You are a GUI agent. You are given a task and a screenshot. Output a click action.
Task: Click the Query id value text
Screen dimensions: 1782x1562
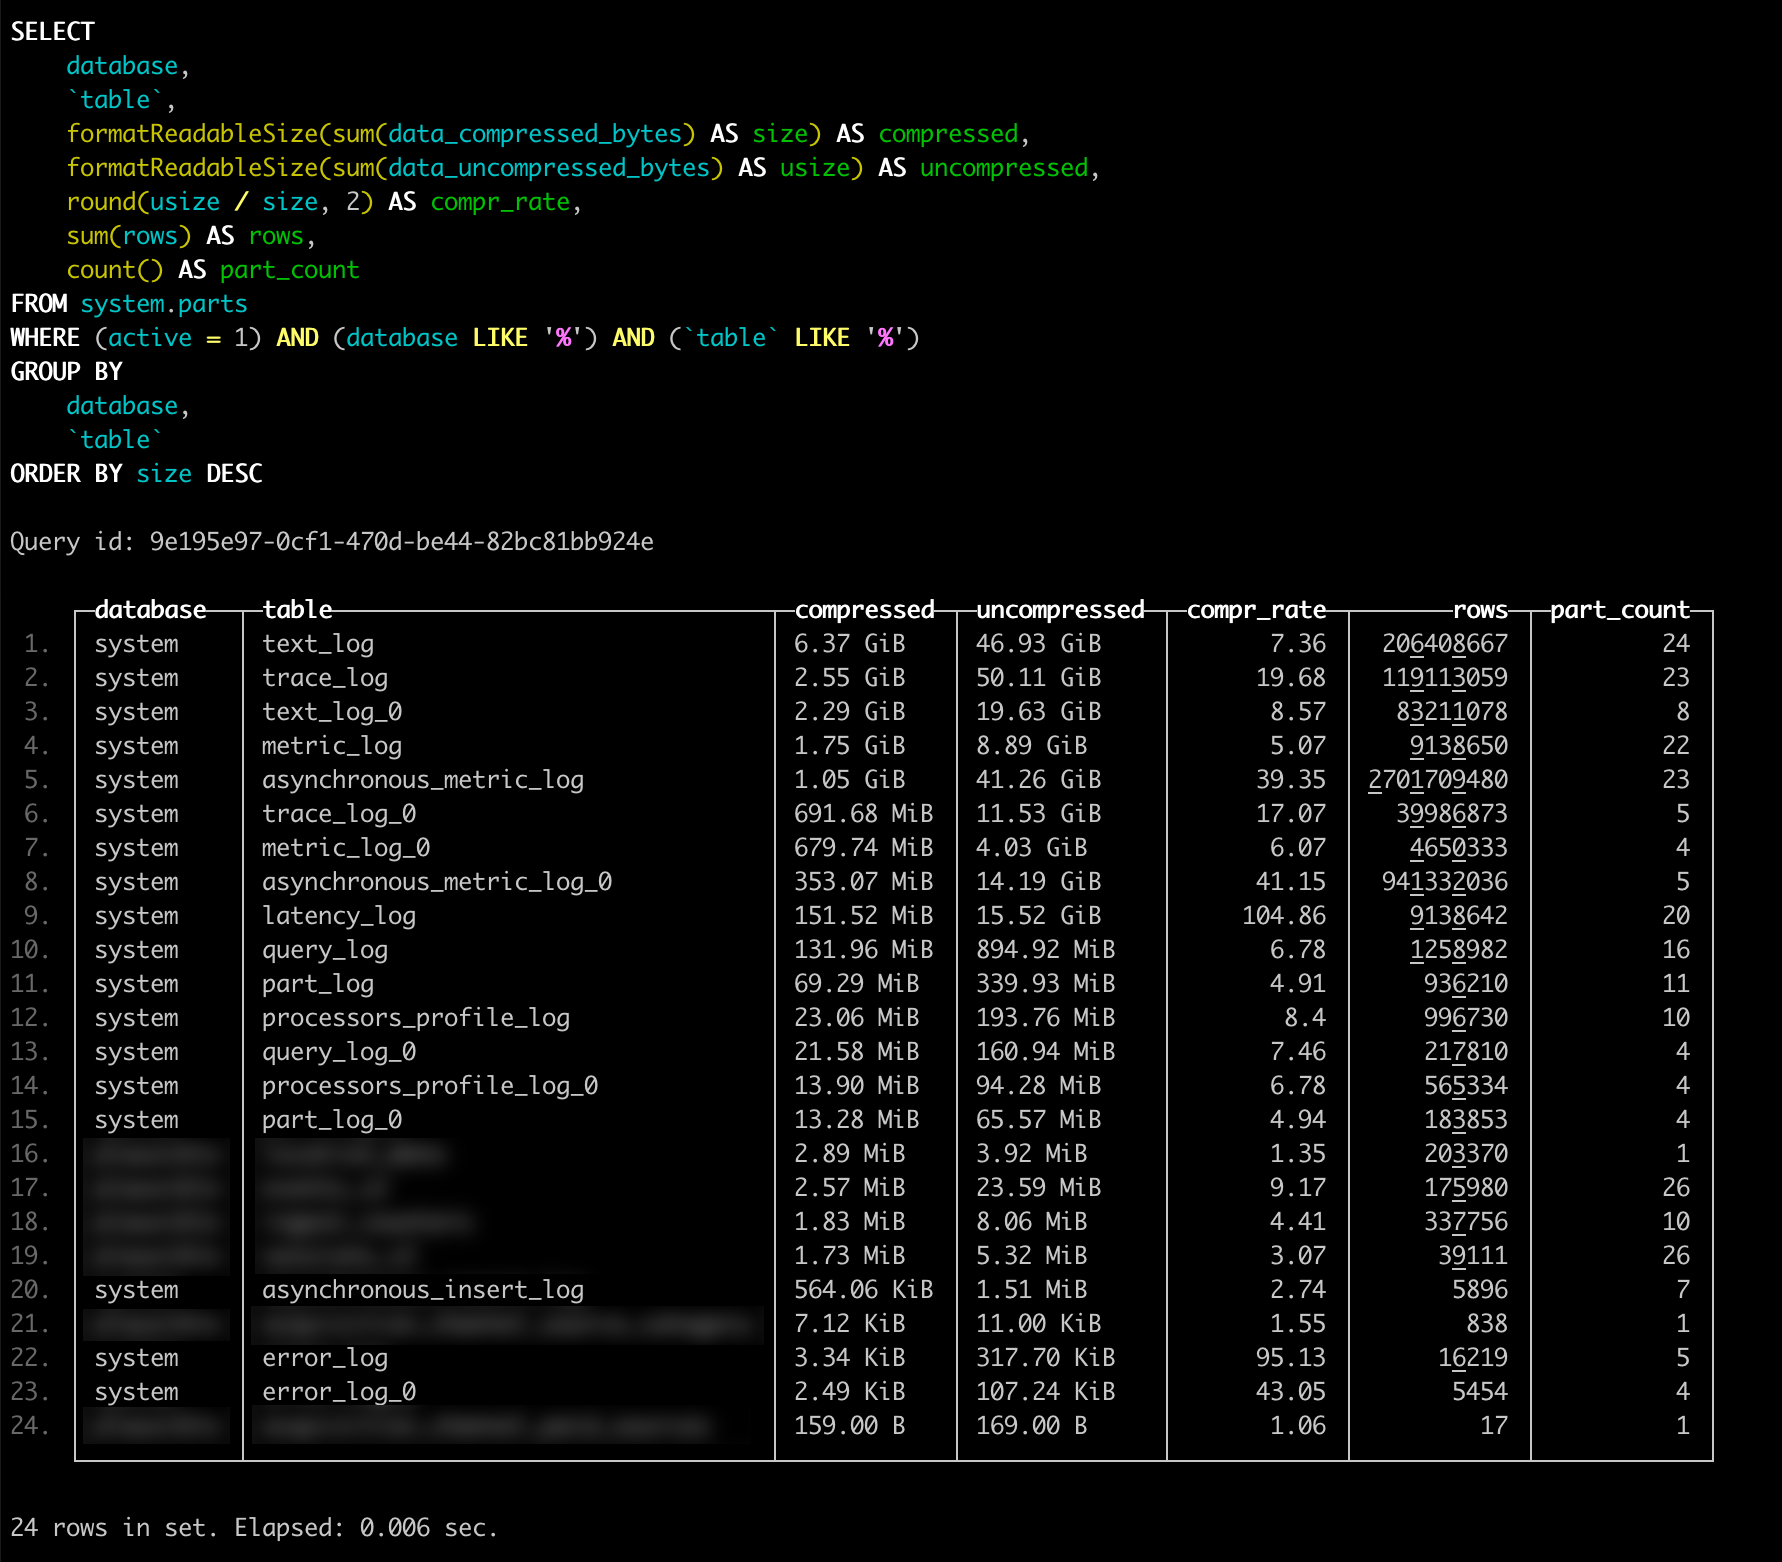400,542
